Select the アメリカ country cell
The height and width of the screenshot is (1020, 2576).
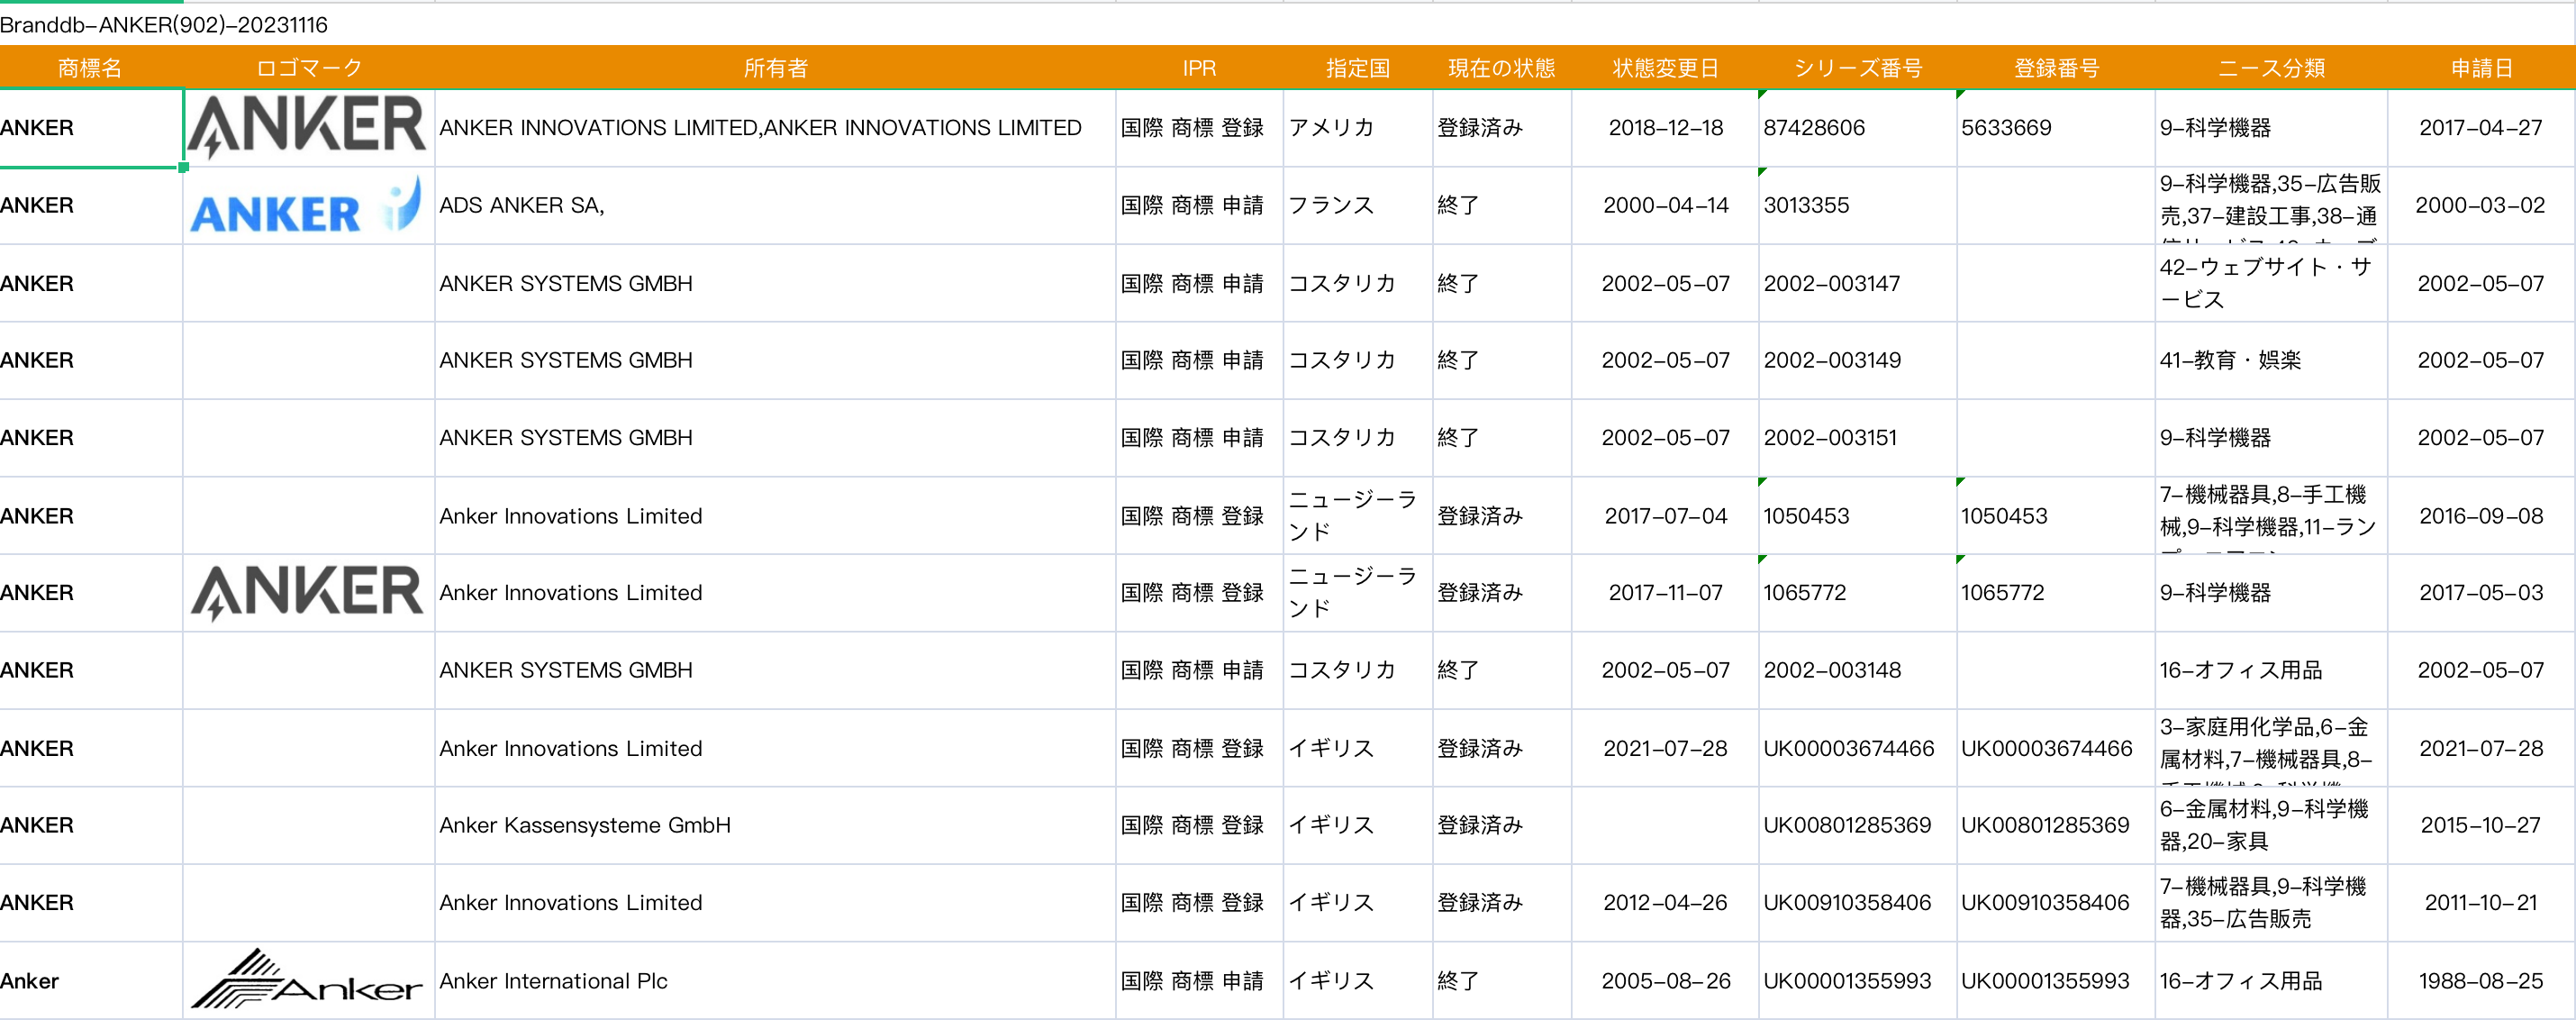coord(1358,128)
